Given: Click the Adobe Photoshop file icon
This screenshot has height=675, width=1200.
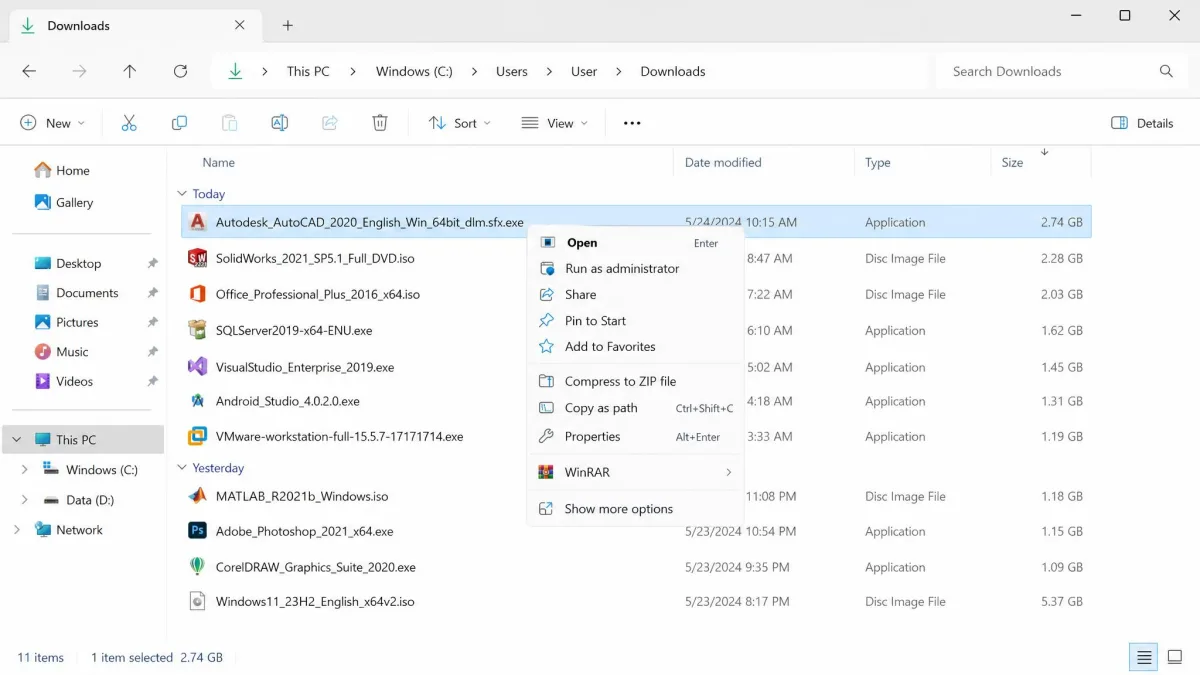Looking at the screenshot, I should point(198,531).
